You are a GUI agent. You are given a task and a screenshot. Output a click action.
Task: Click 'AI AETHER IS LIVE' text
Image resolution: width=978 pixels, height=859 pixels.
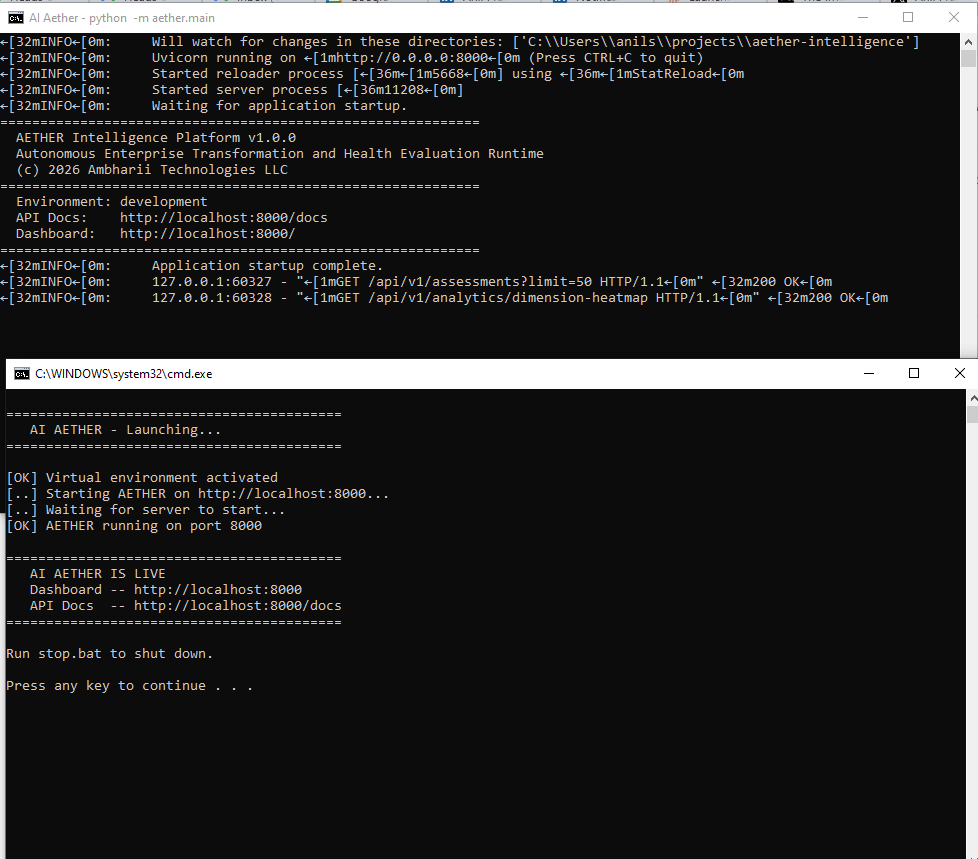tap(97, 574)
